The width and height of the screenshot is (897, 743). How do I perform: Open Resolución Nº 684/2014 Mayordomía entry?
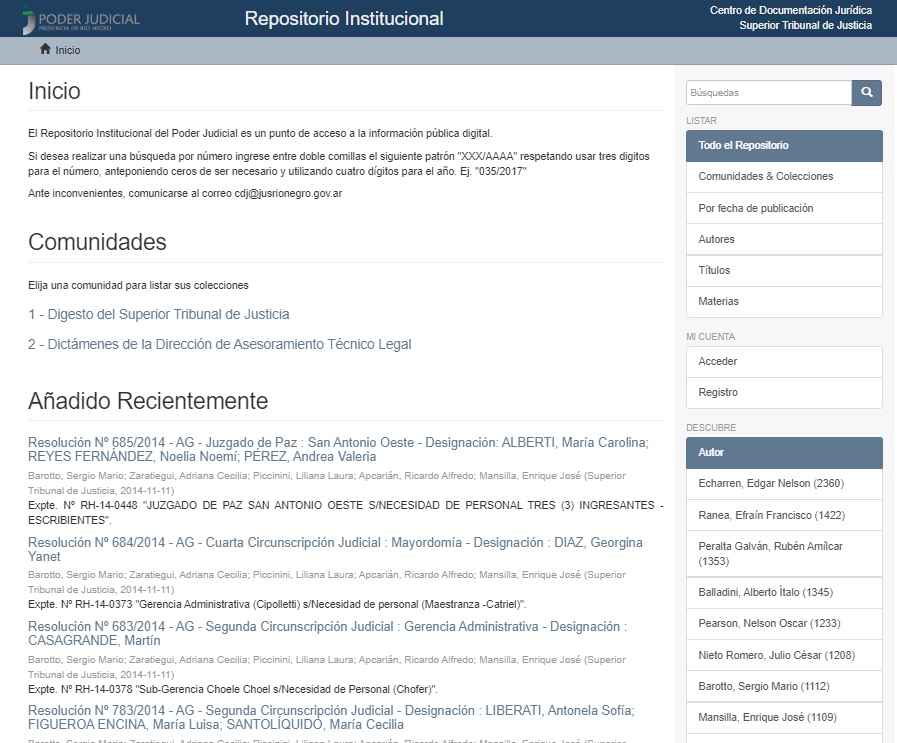click(x=335, y=549)
